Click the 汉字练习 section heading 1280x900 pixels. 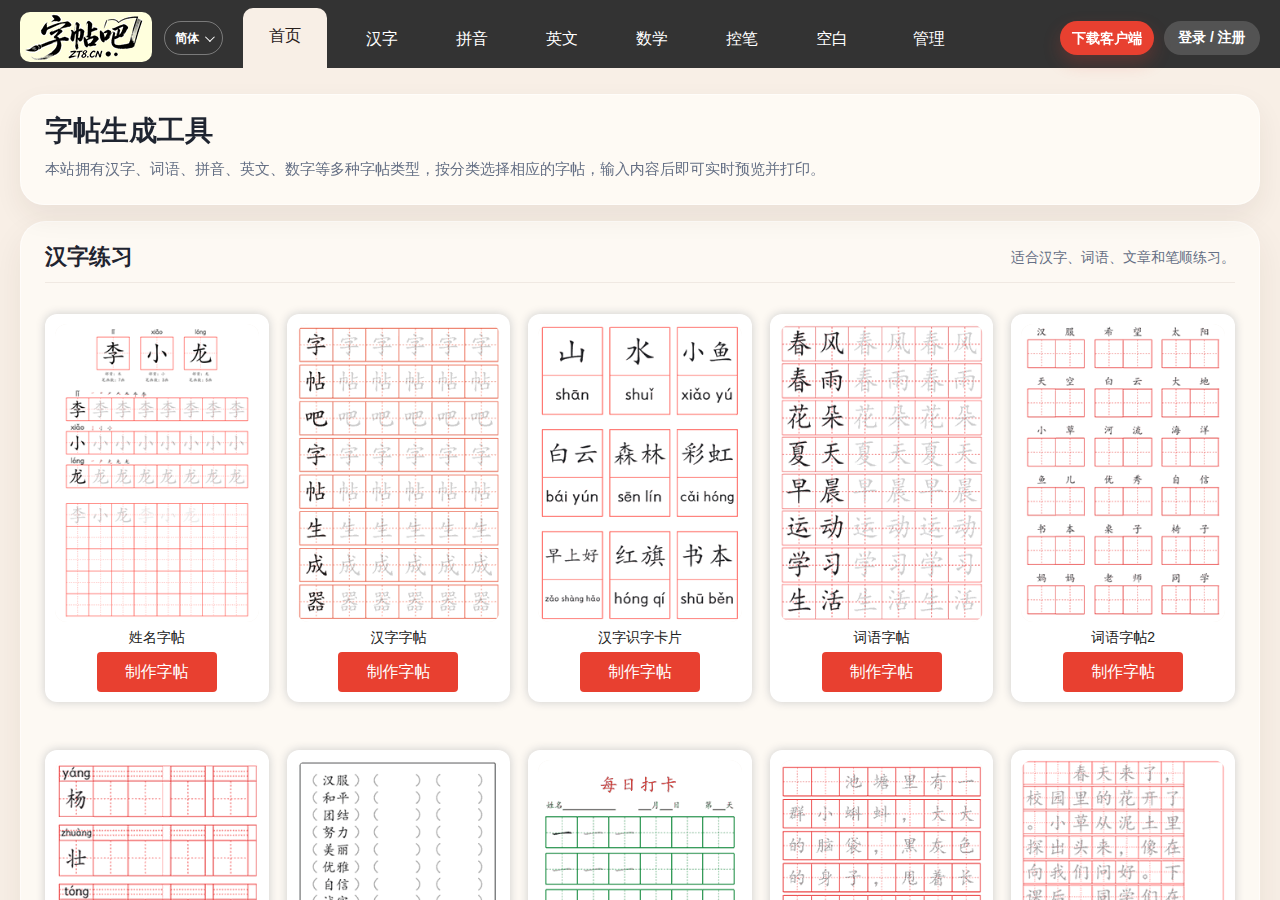[89, 257]
